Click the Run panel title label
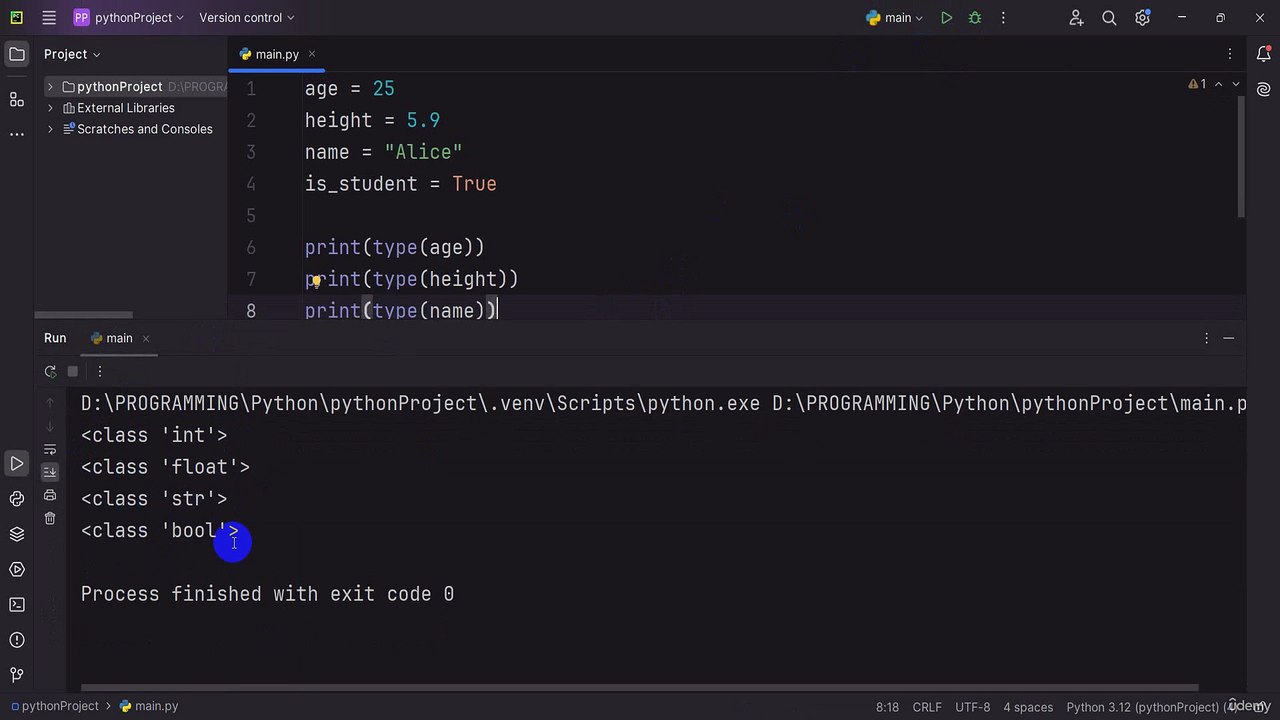The image size is (1280, 720). click(55, 338)
